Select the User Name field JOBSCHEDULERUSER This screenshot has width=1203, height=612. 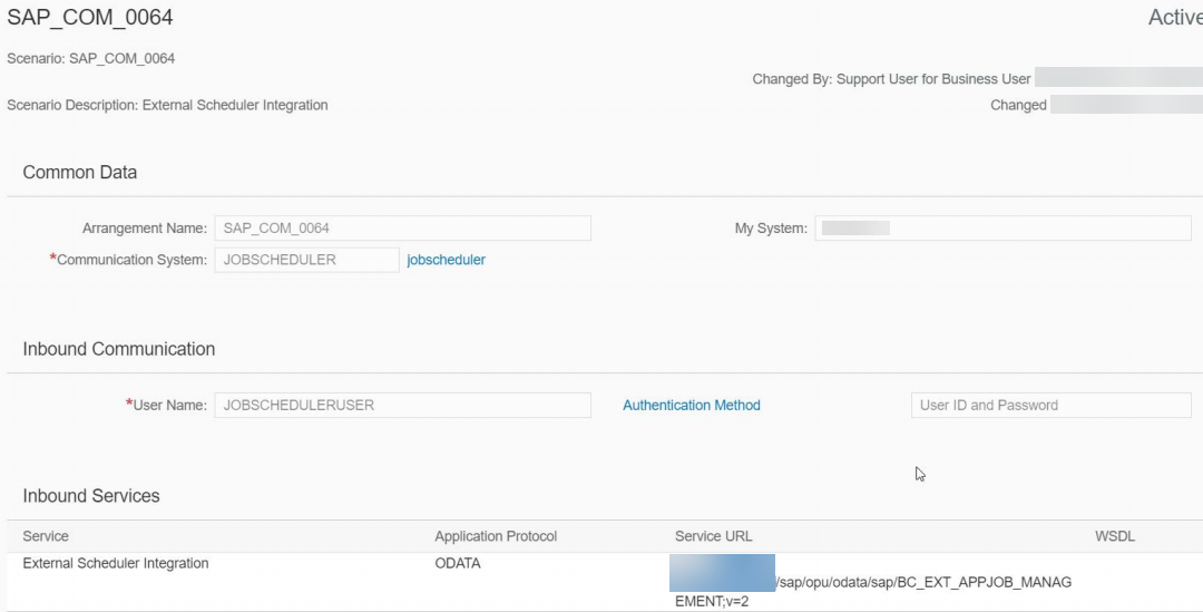[x=403, y=405]
